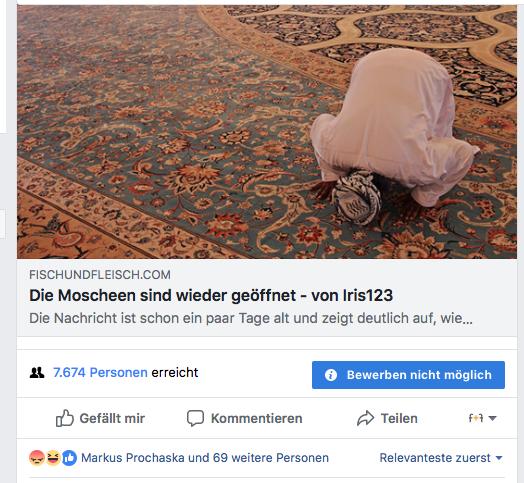
Task: Open article headline Die Moscheen sind wieder geöffnet
Action: click(211, 295)
